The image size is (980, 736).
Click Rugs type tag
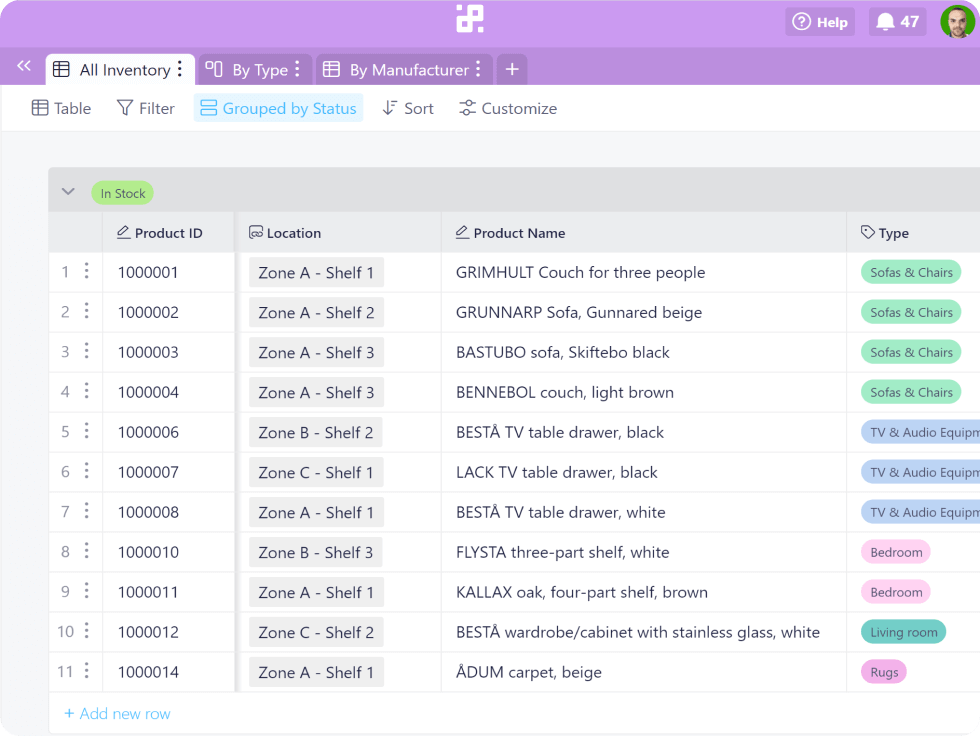[884, 672]
